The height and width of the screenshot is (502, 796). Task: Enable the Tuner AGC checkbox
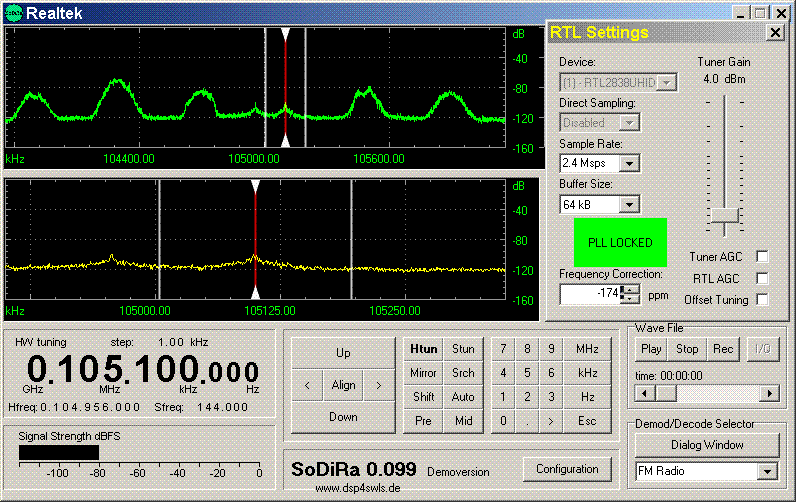coord(762,257)
